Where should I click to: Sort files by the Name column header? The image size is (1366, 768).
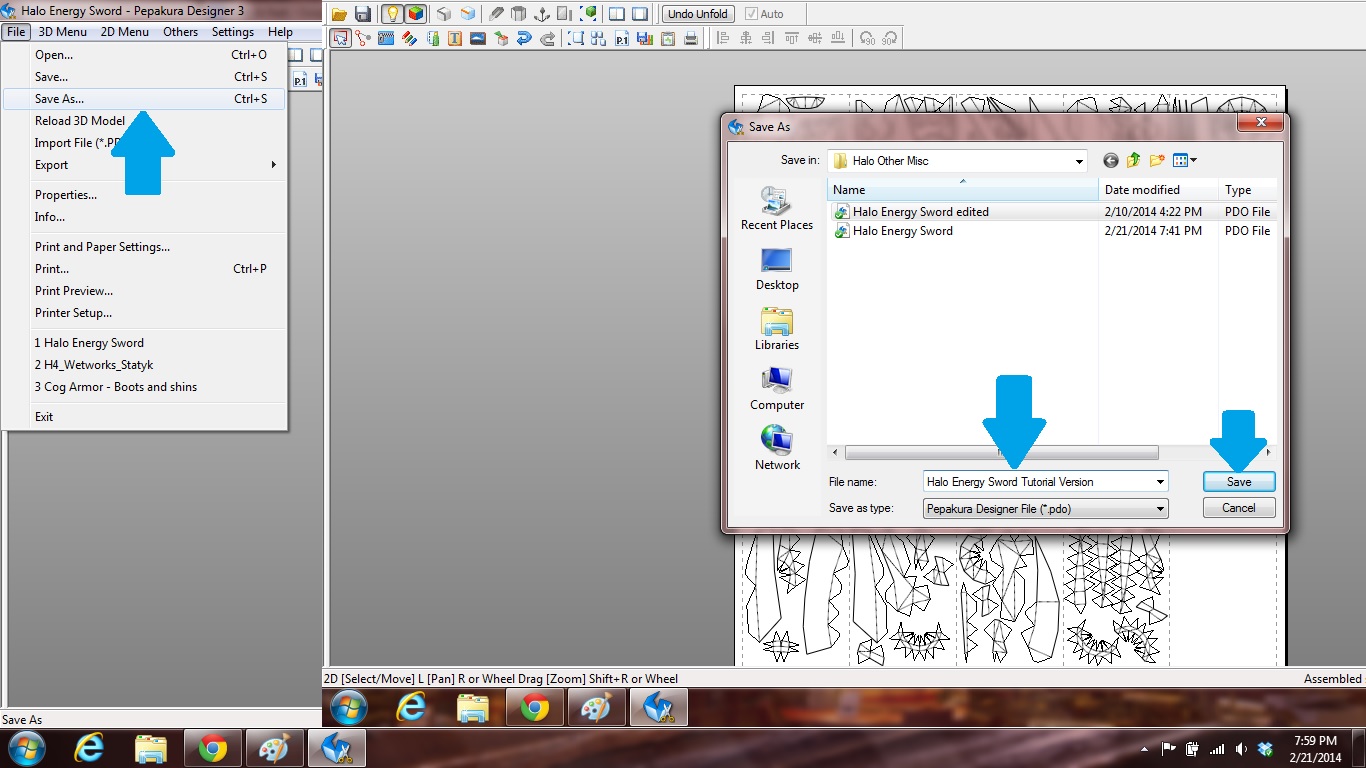click(963, 190)
